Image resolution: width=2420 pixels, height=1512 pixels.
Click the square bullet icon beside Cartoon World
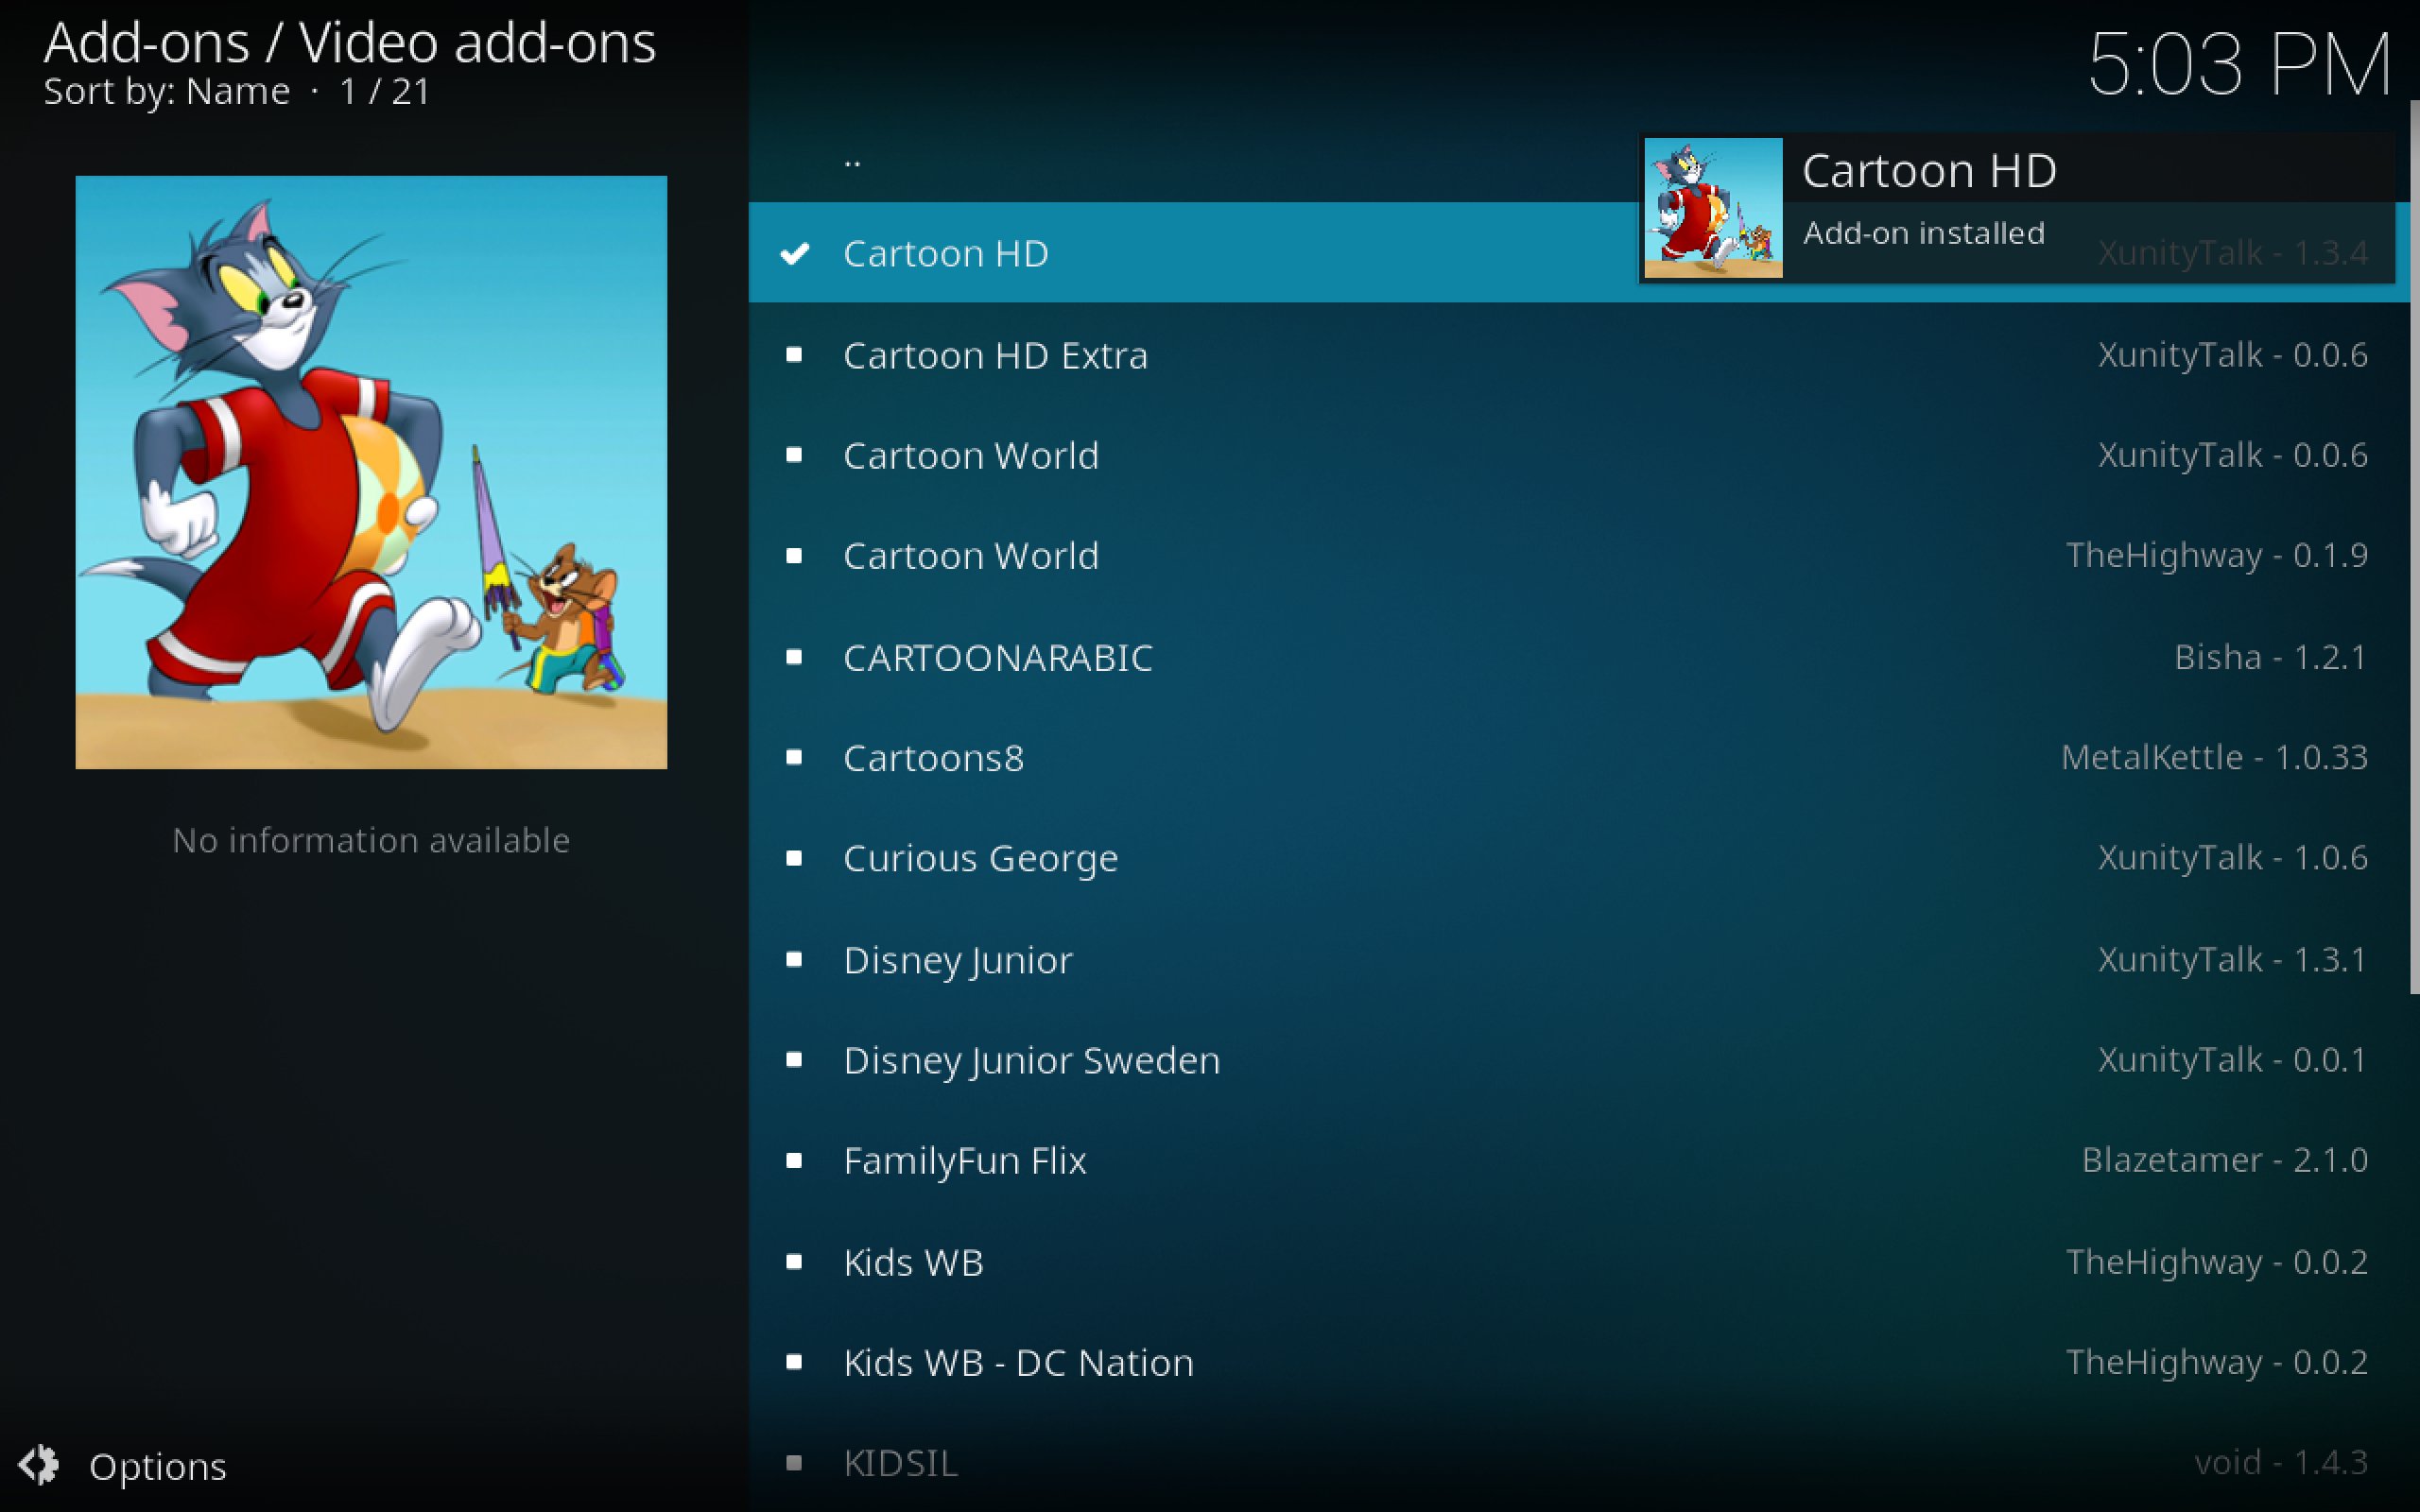[x=793, y=453]
